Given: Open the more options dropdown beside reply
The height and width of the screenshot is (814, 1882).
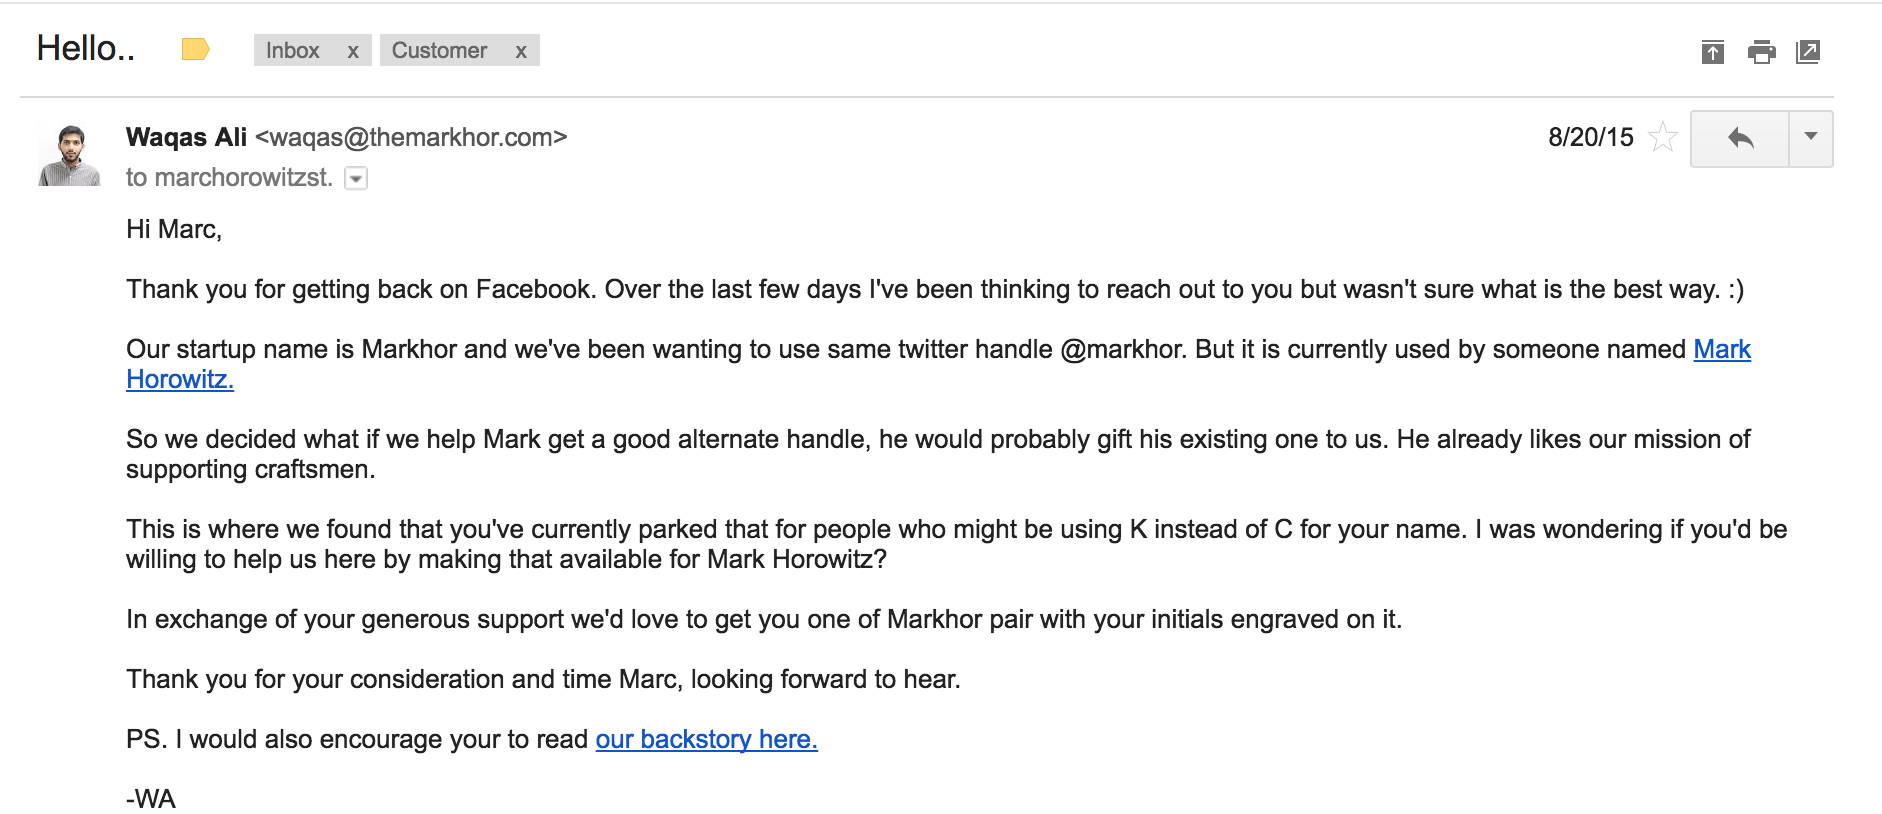Looking at the screenshot, I should [1810, 138].
